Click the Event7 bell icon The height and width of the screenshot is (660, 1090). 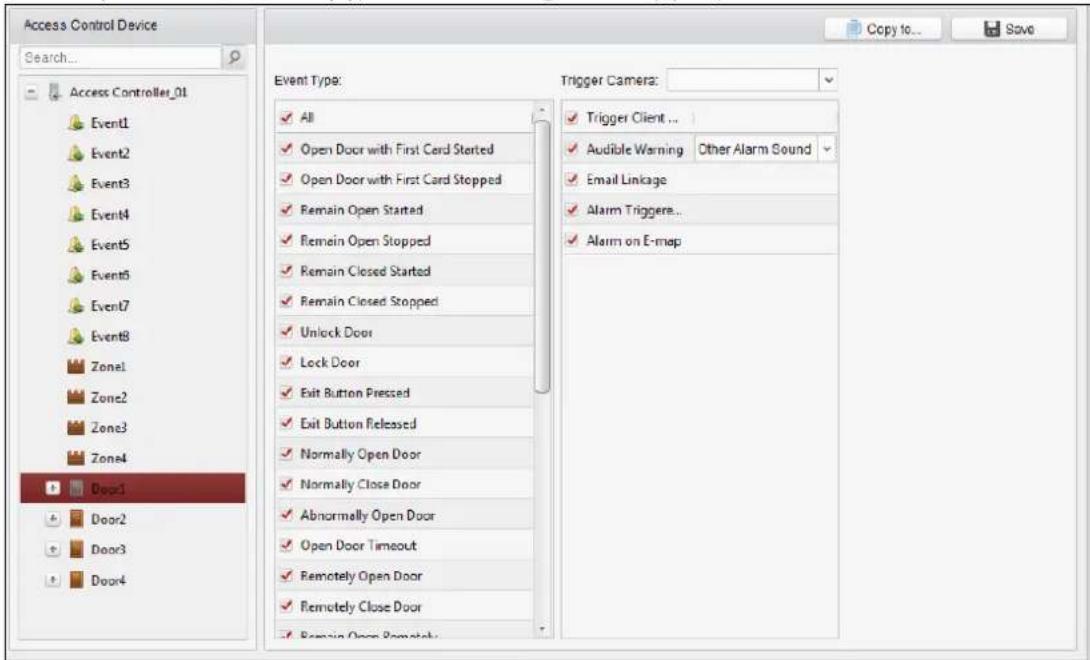tap(76, 306)
